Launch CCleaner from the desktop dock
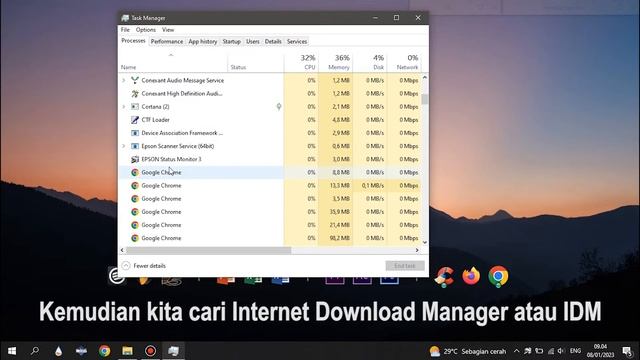 coord(444,277)
